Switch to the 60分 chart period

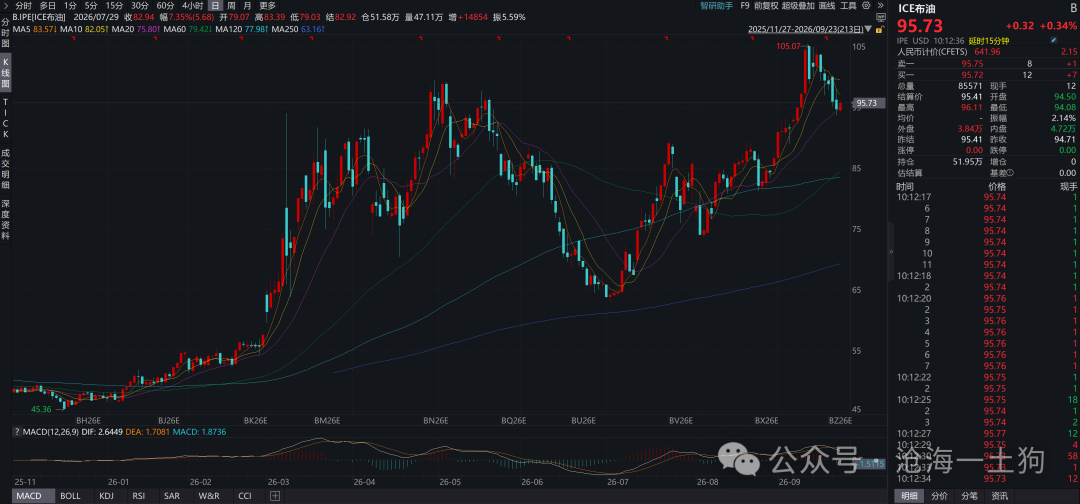tap(165, 5)
